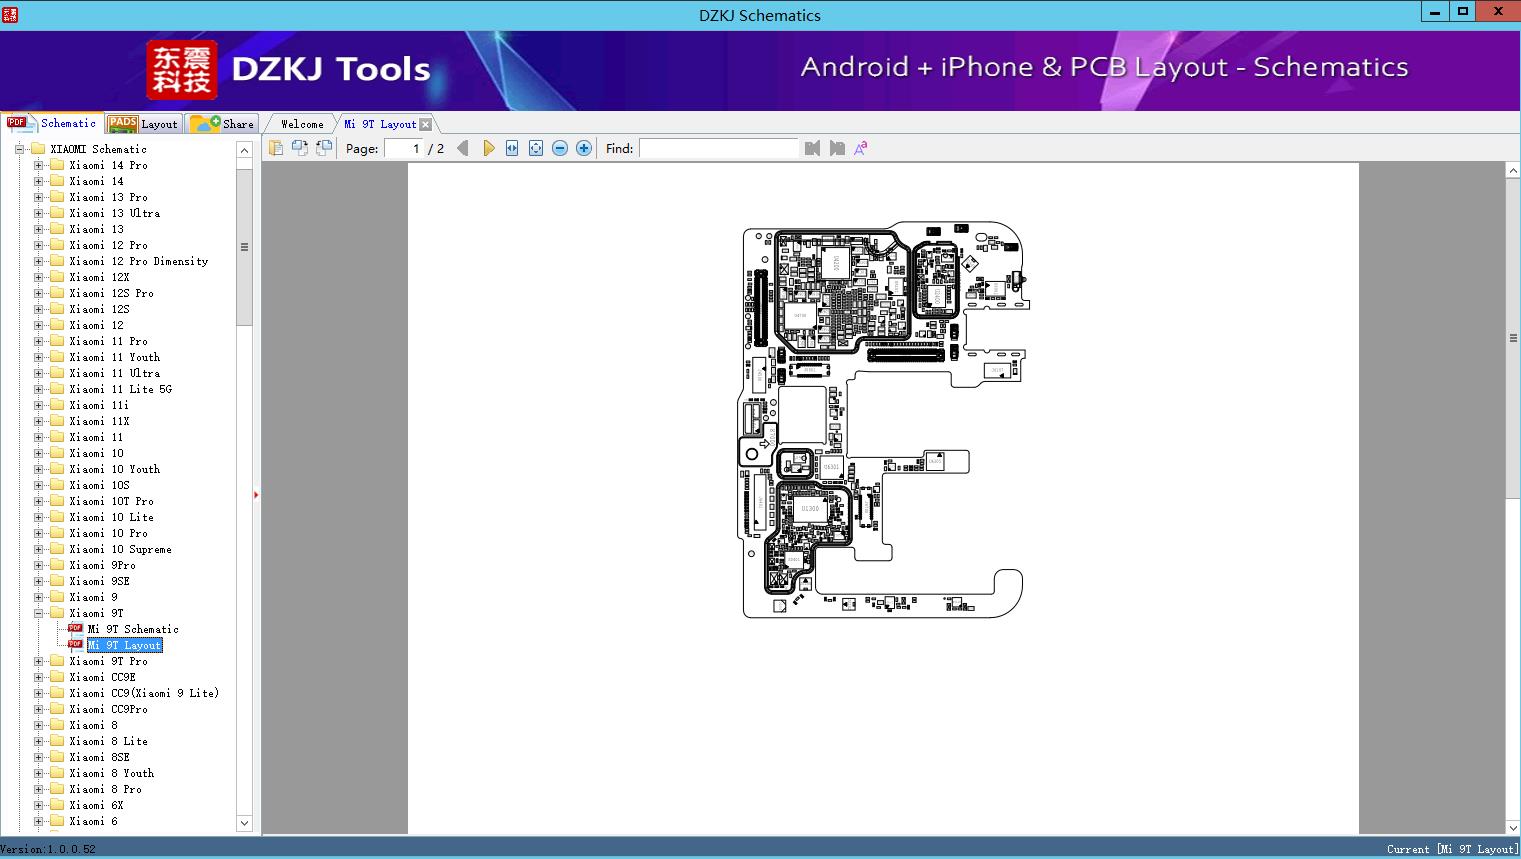Click the Current [Mi 9T Layout] status text

[x=1452, y=849]
